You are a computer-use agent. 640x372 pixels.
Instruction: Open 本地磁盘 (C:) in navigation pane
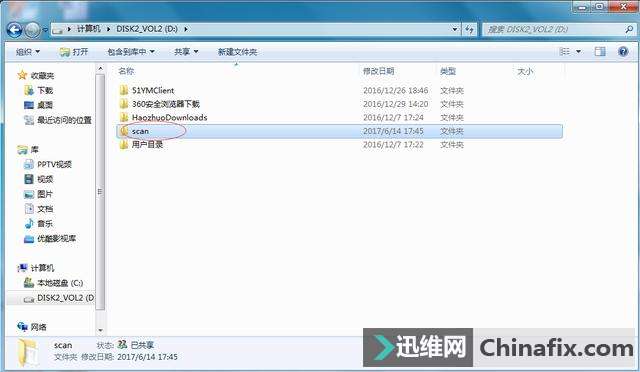click(x=60, y=283)
